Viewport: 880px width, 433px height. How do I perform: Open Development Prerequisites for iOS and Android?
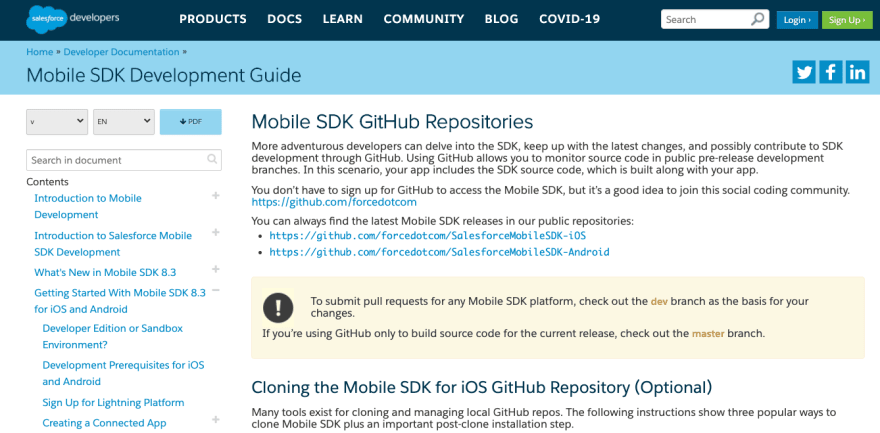click(x=123, y=373)
